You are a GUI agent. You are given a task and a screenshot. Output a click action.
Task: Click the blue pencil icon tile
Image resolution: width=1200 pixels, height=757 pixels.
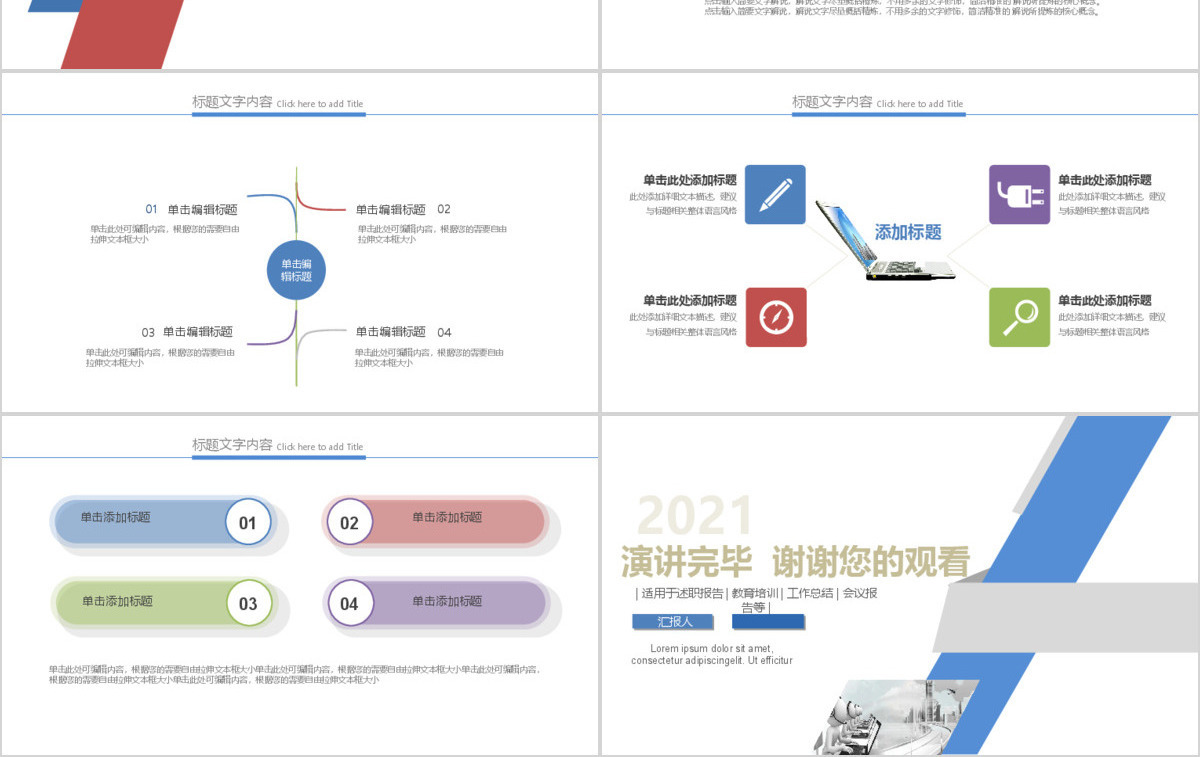(x=775, y=194)
